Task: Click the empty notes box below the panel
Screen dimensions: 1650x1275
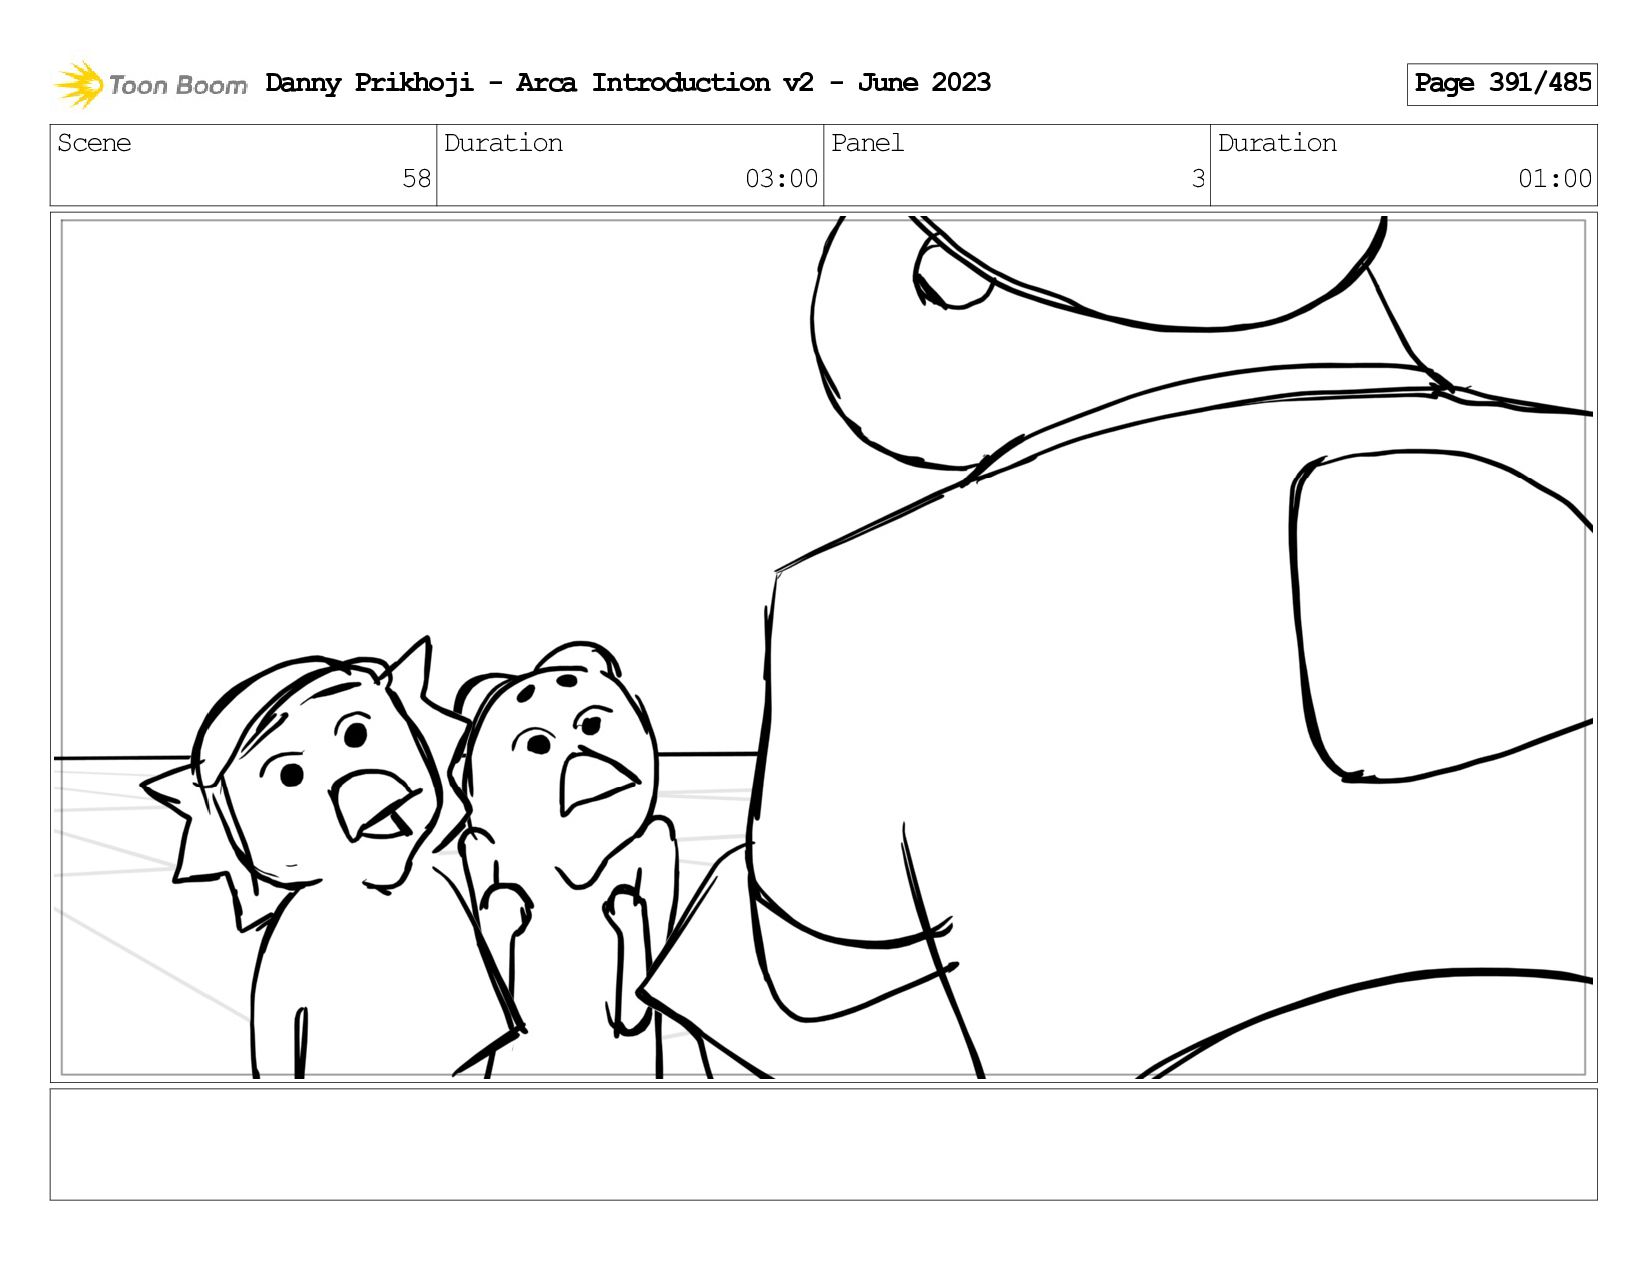Action: click(x=824, y=1144)
